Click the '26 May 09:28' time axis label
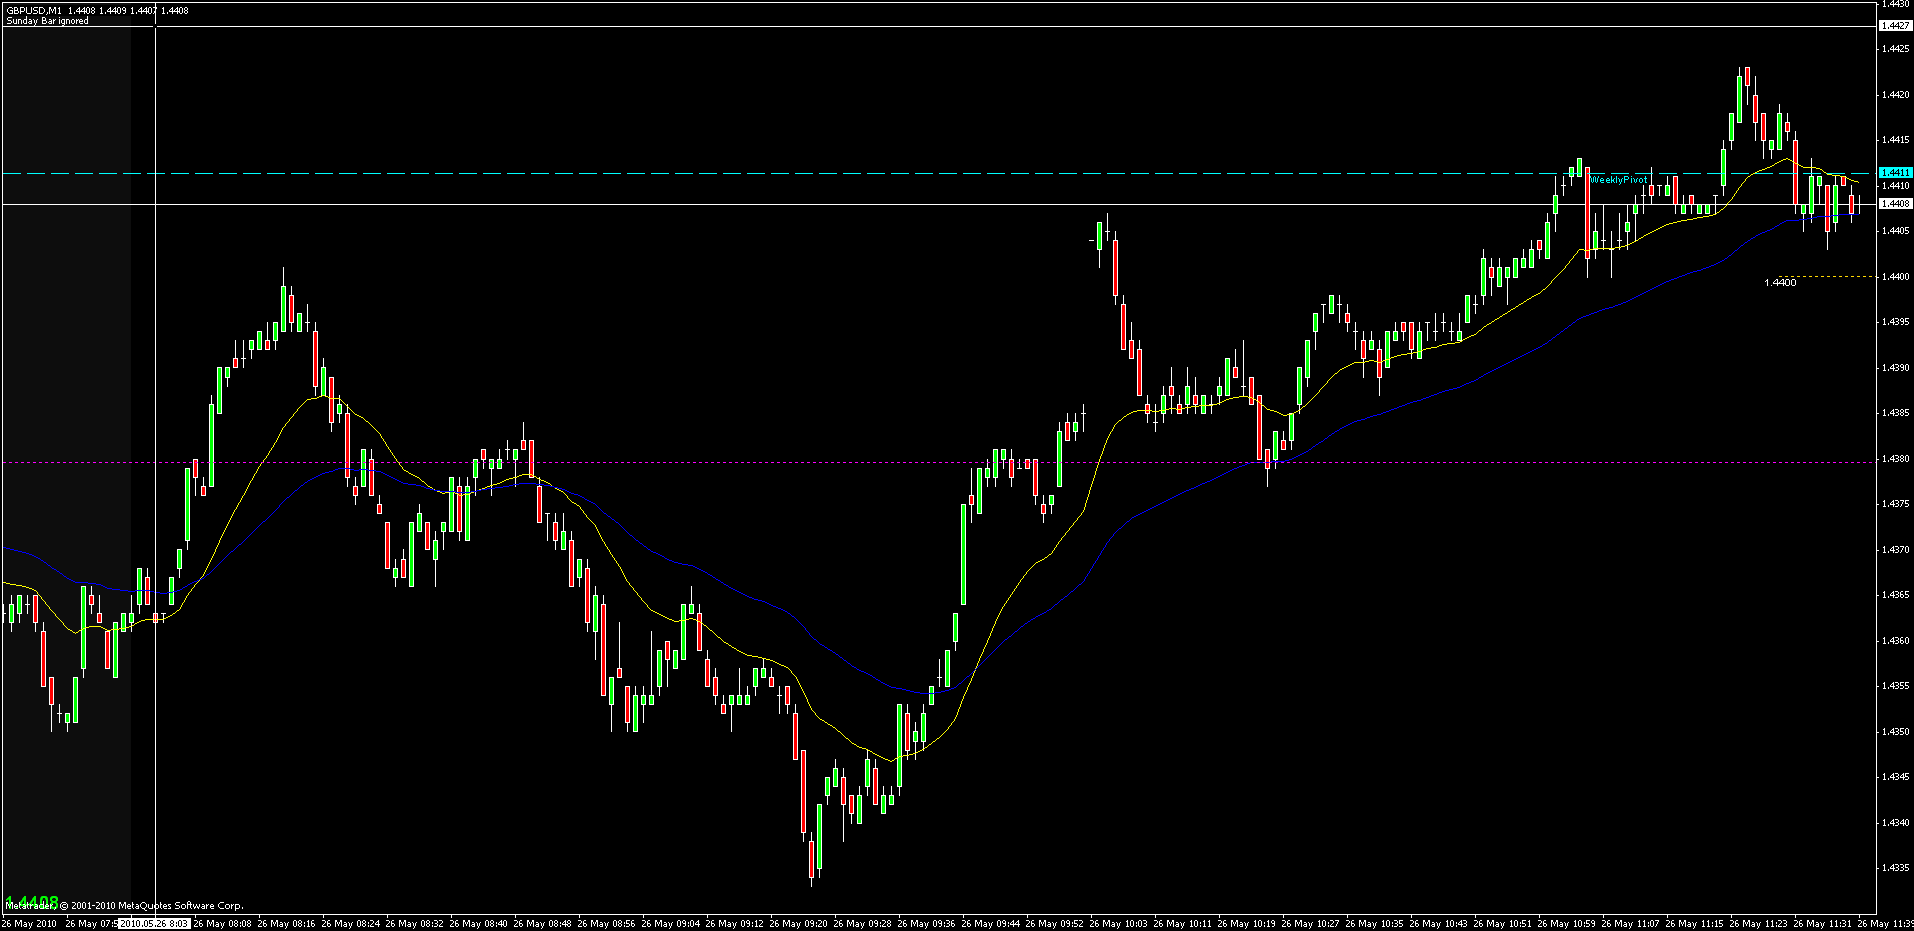The width and height of the screenshot is (1914, 931). pos(862,924)
